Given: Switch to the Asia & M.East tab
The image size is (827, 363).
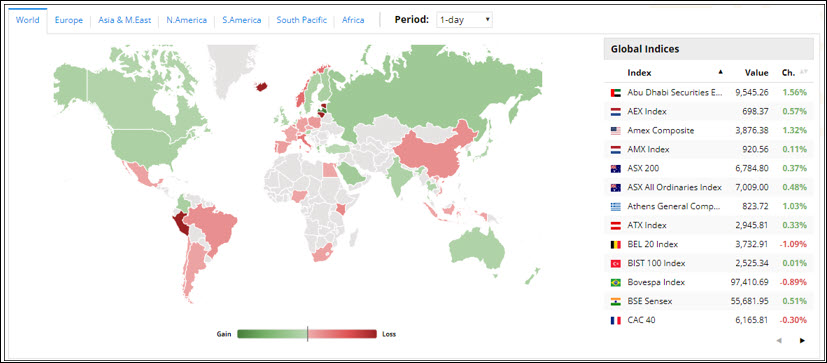Looking at the screenshot, I should (x=124, y=20).
